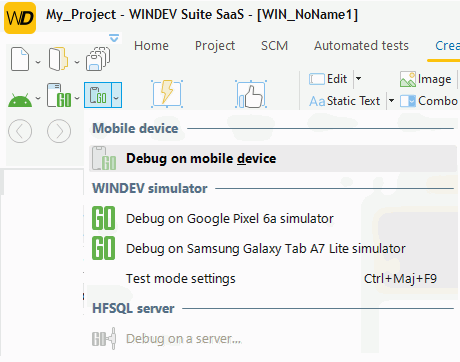Click the GO icon beside Google Pixel 6a
This screenshot has width=460, height=362.
[x=104, y=218]
